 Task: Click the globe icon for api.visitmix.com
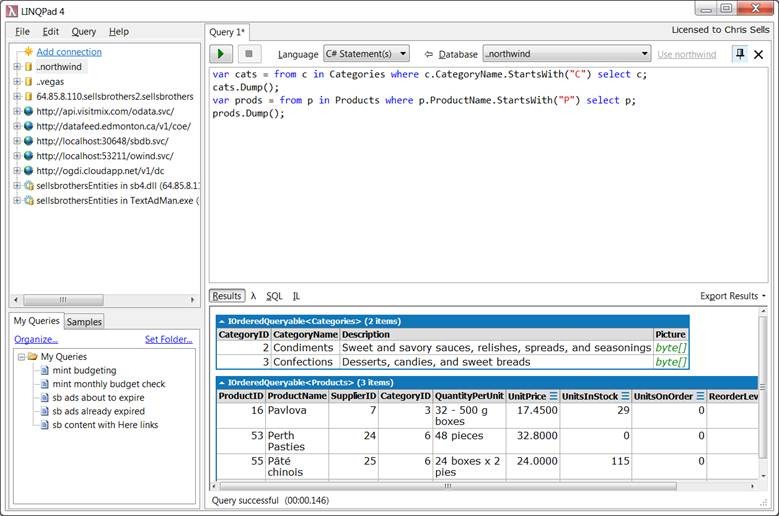(28, 111)
